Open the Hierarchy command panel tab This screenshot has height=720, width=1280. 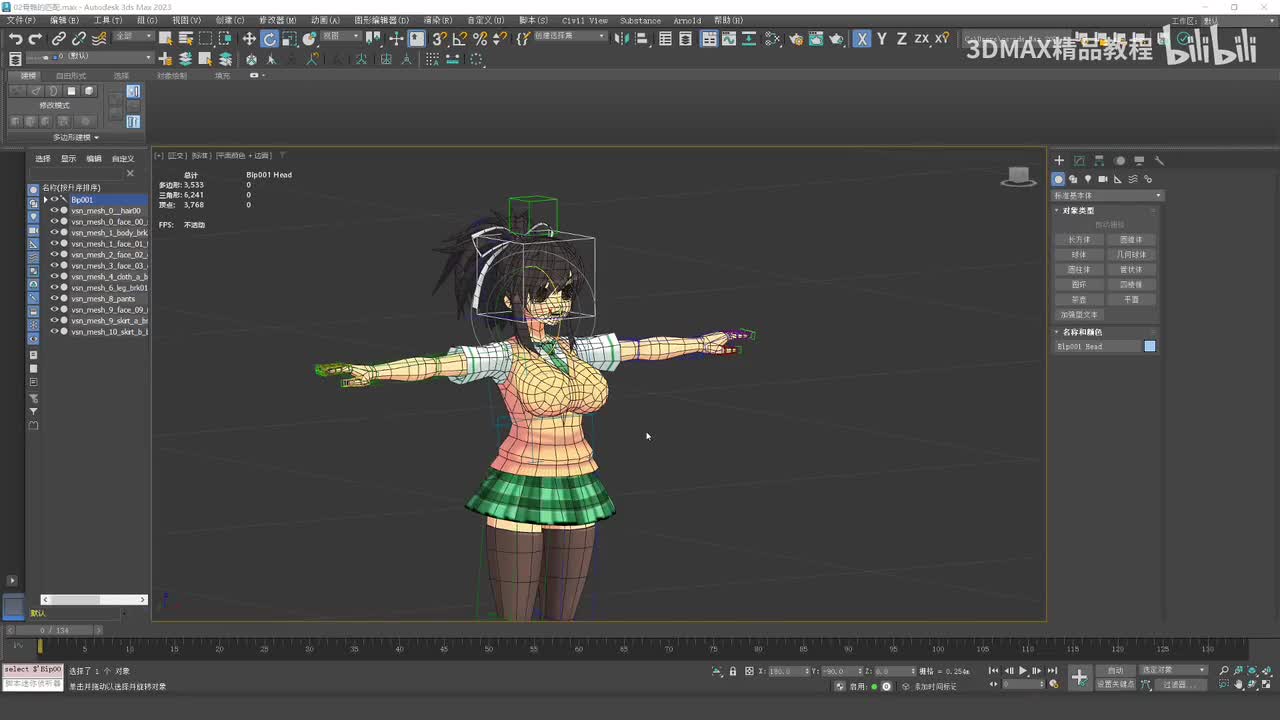pos(1099,160)
